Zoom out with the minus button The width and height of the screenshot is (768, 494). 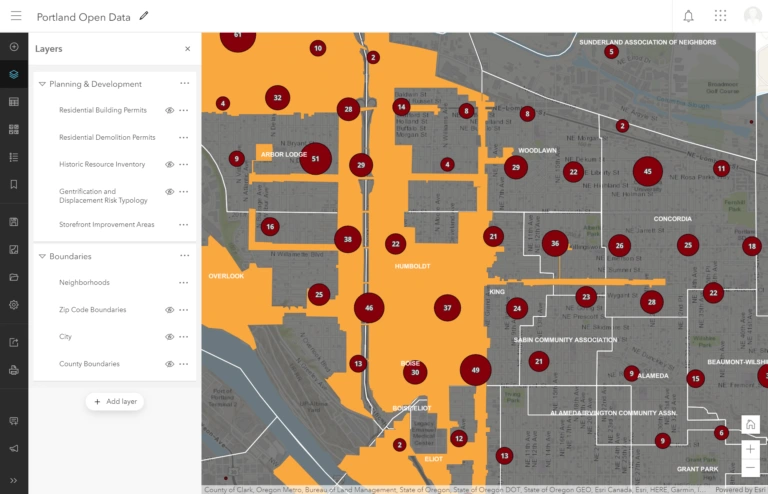750,468
